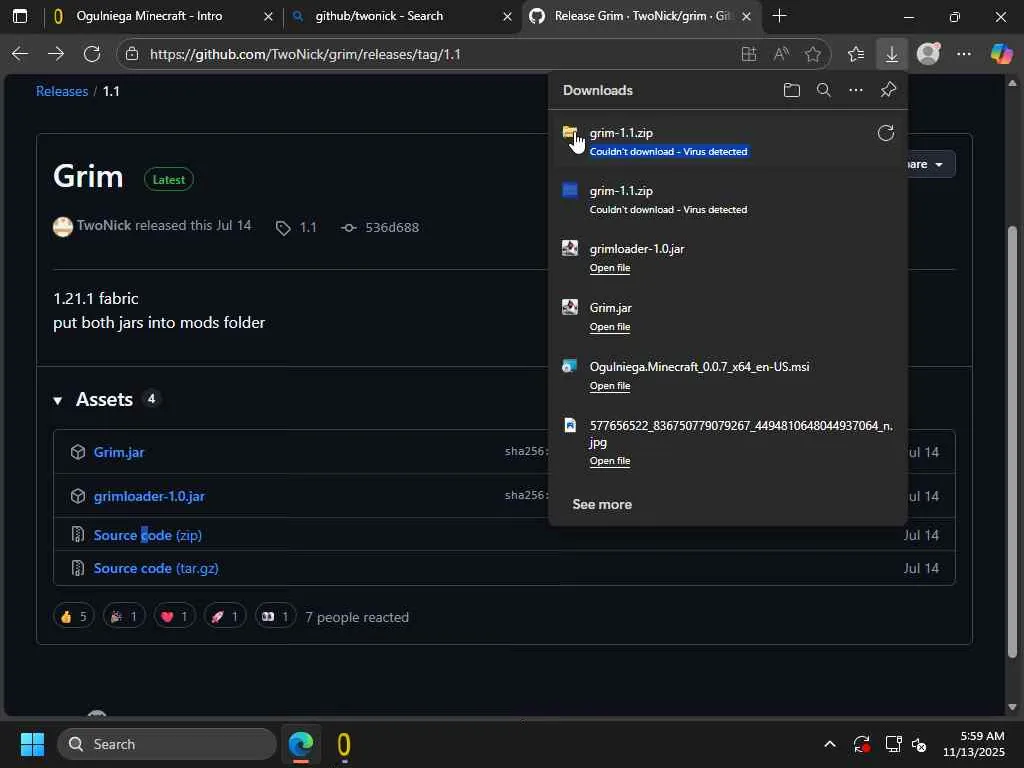This screenshot has height=768, width=1024.
Task: Go back with the browser back arrow
Action: 20,54
